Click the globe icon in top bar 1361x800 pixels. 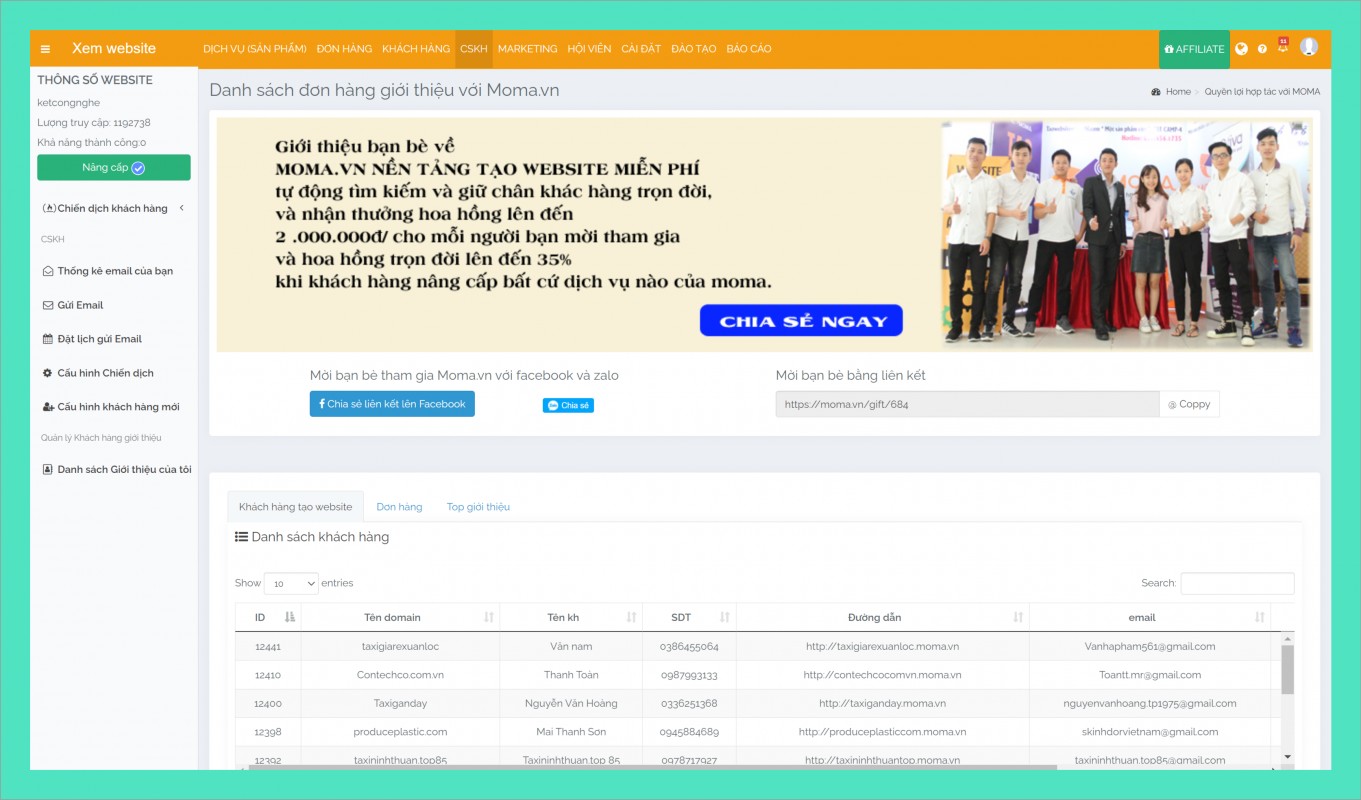point(1241,49)
